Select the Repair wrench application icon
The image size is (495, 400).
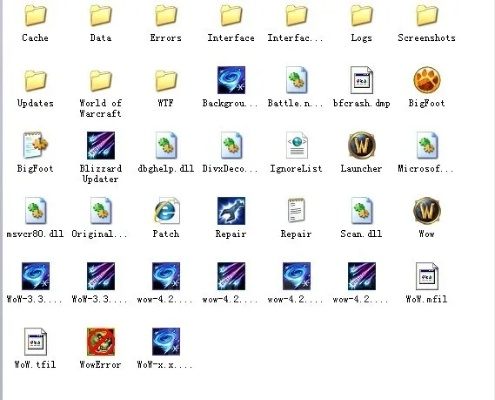(231, 211)
